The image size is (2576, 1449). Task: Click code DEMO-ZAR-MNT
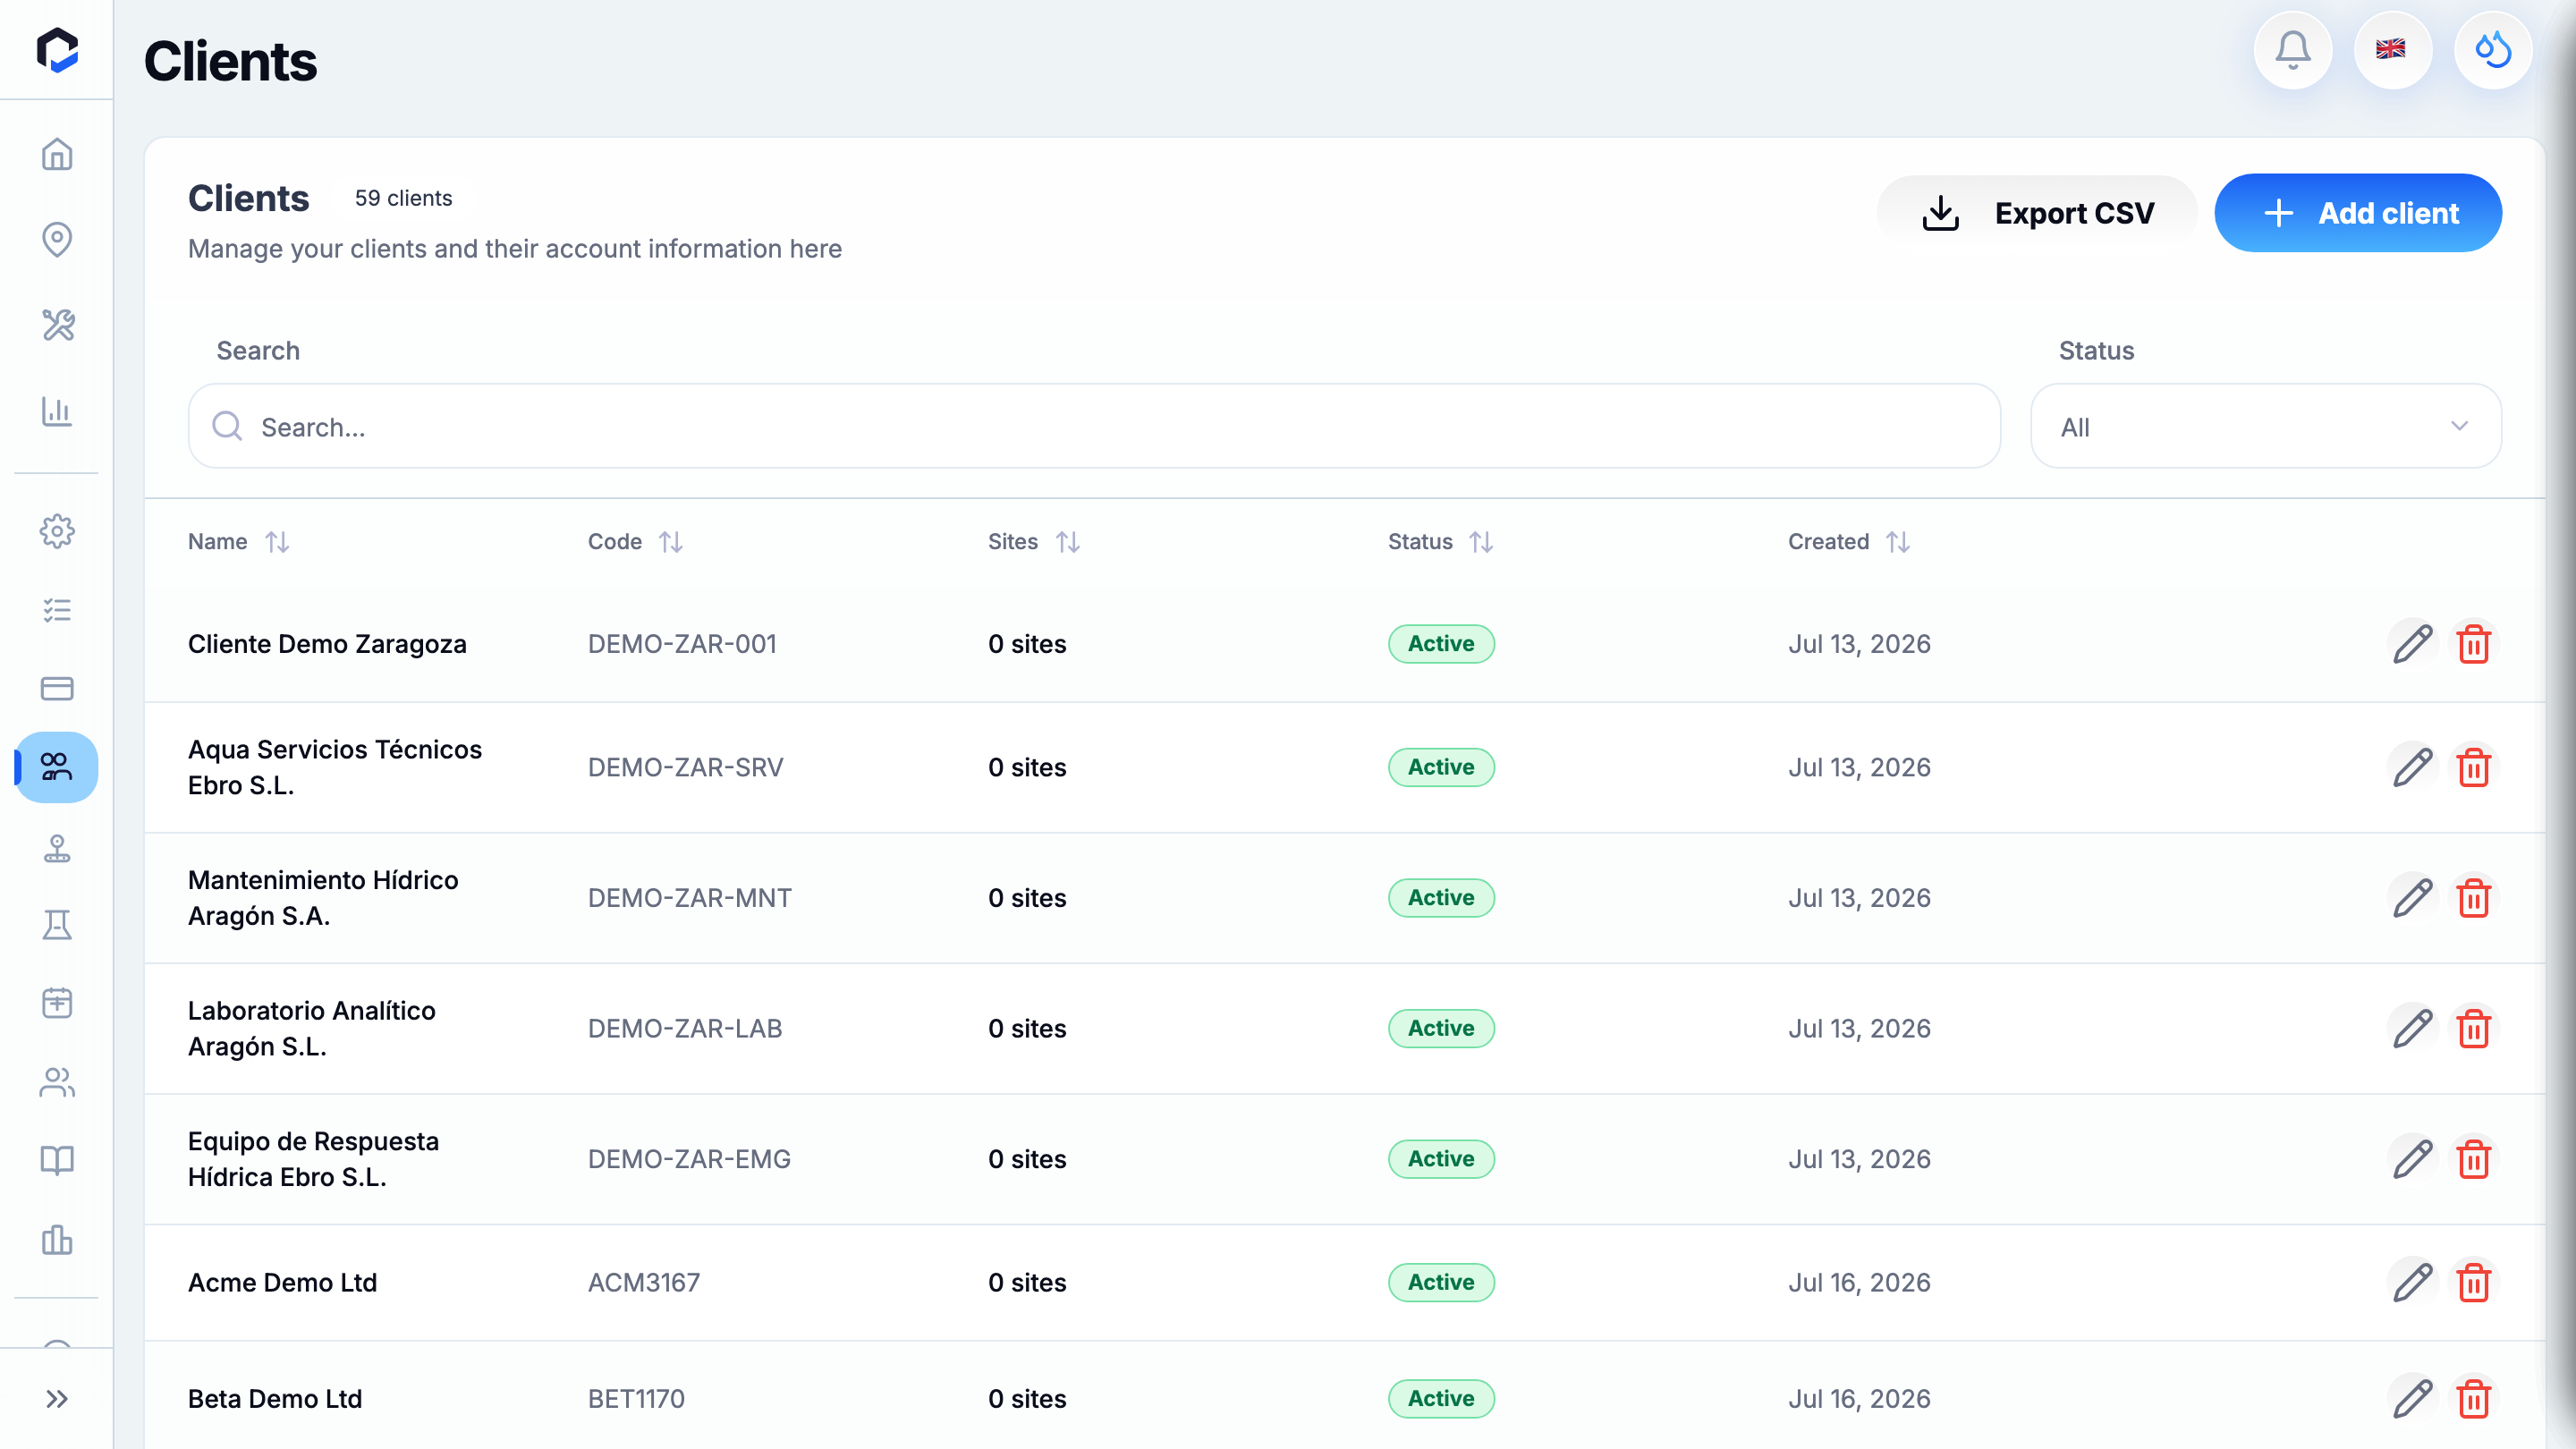click(689, 898)
